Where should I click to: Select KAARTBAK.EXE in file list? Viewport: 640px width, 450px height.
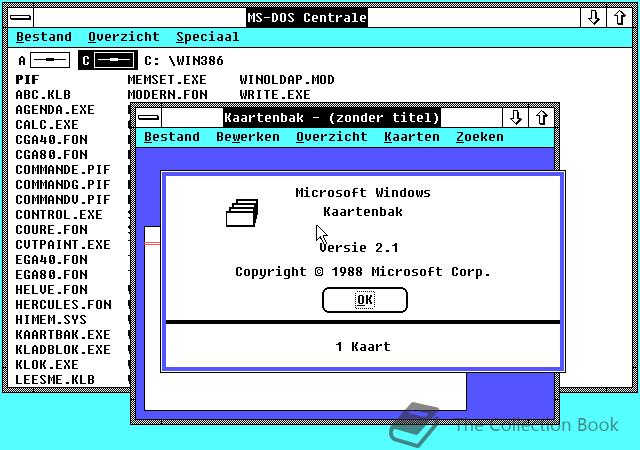(x=63, y=335)
